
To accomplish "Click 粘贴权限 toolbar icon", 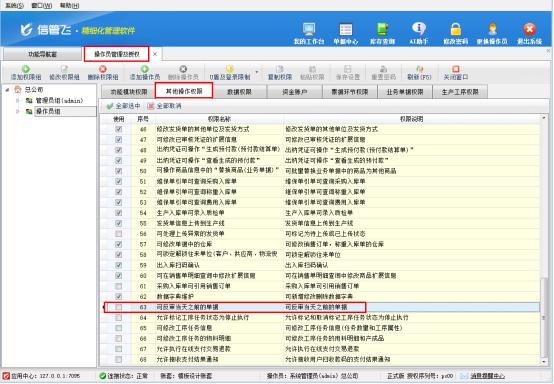I will tap(312, 69).
